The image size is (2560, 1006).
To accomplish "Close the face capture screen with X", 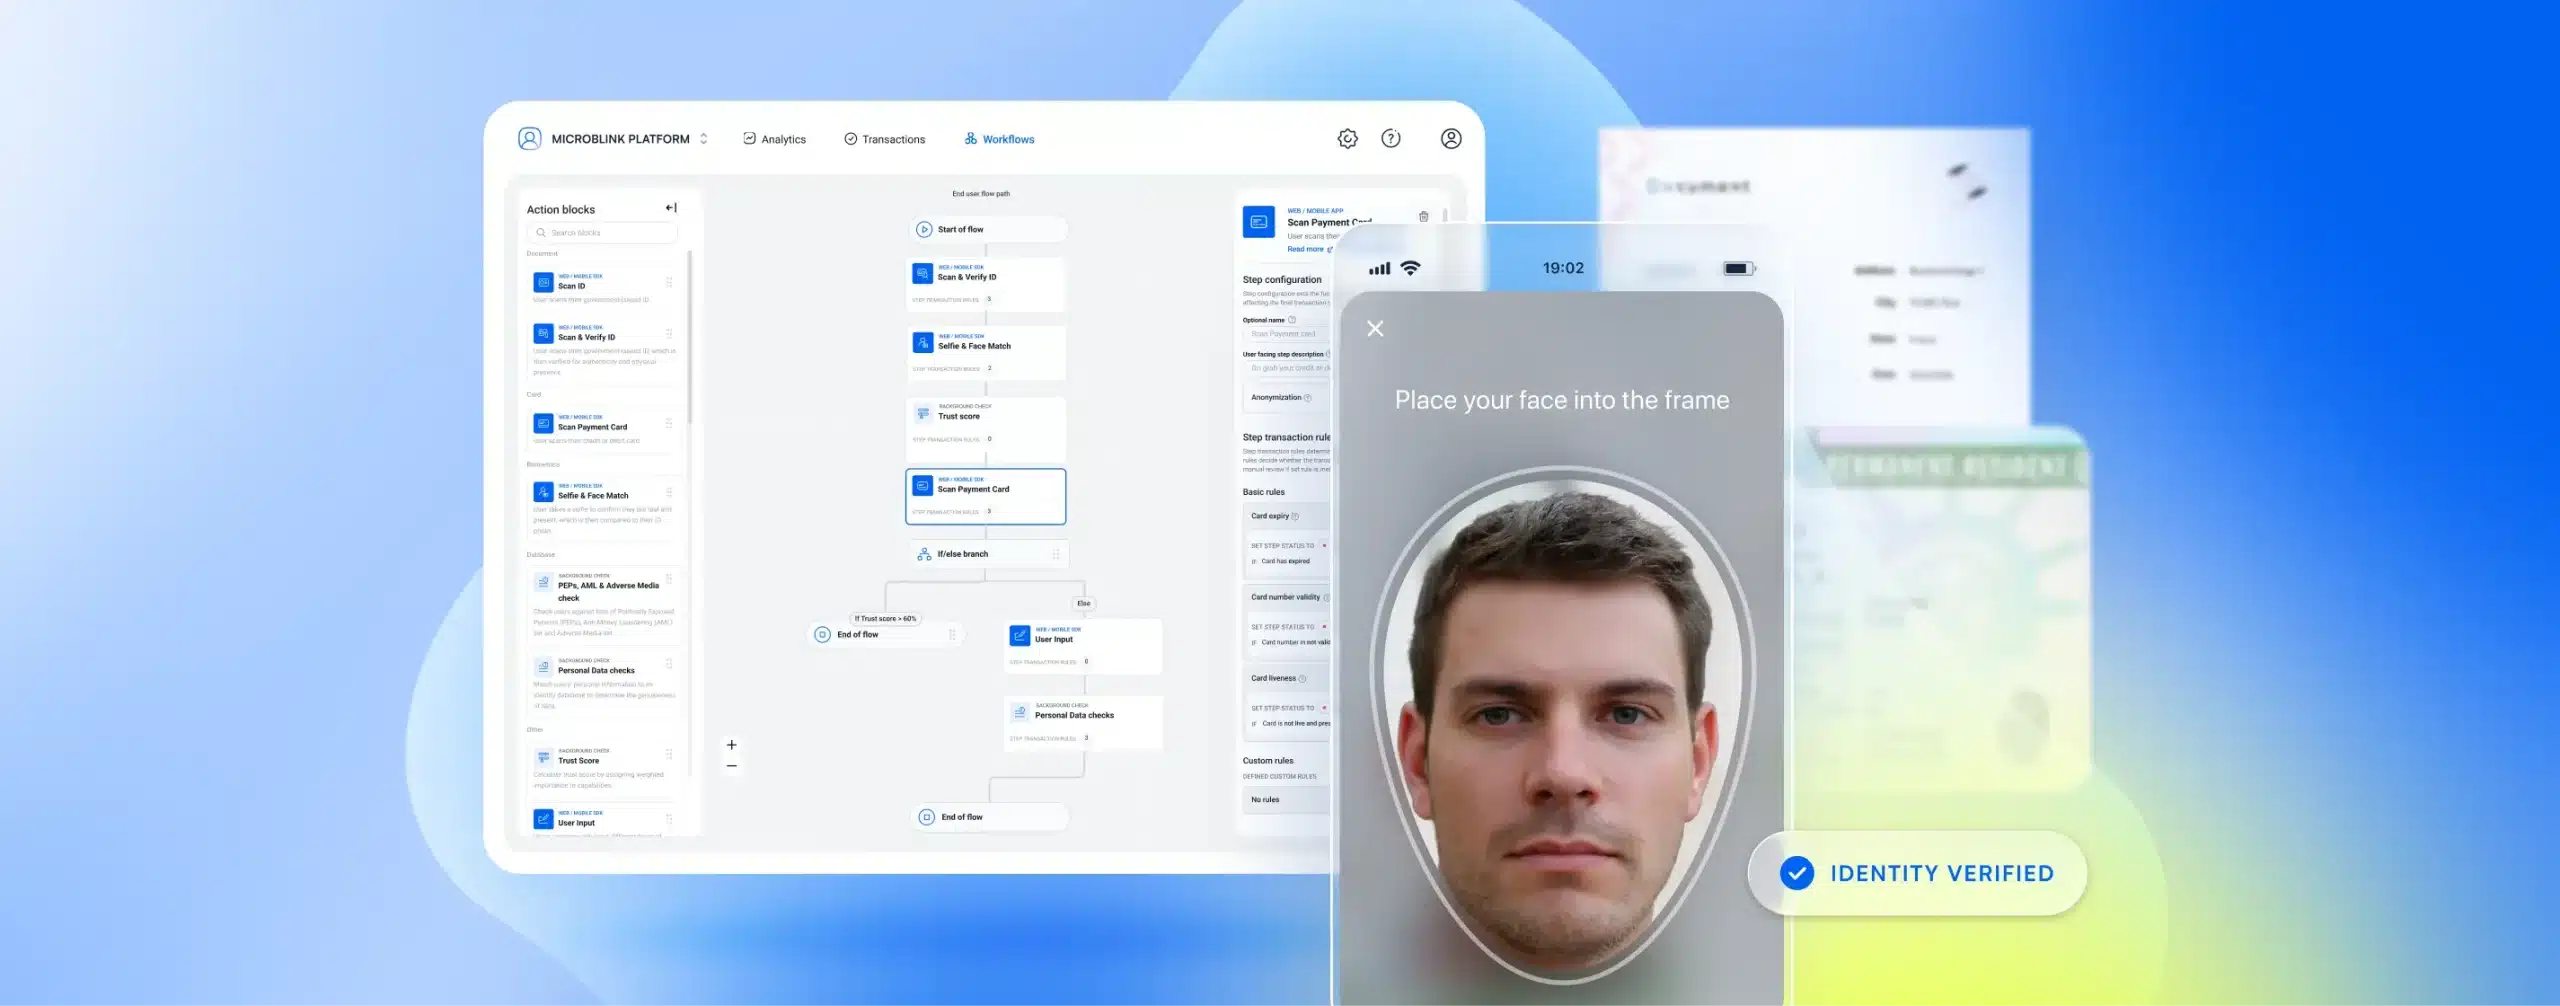I will coord(1375,329).
